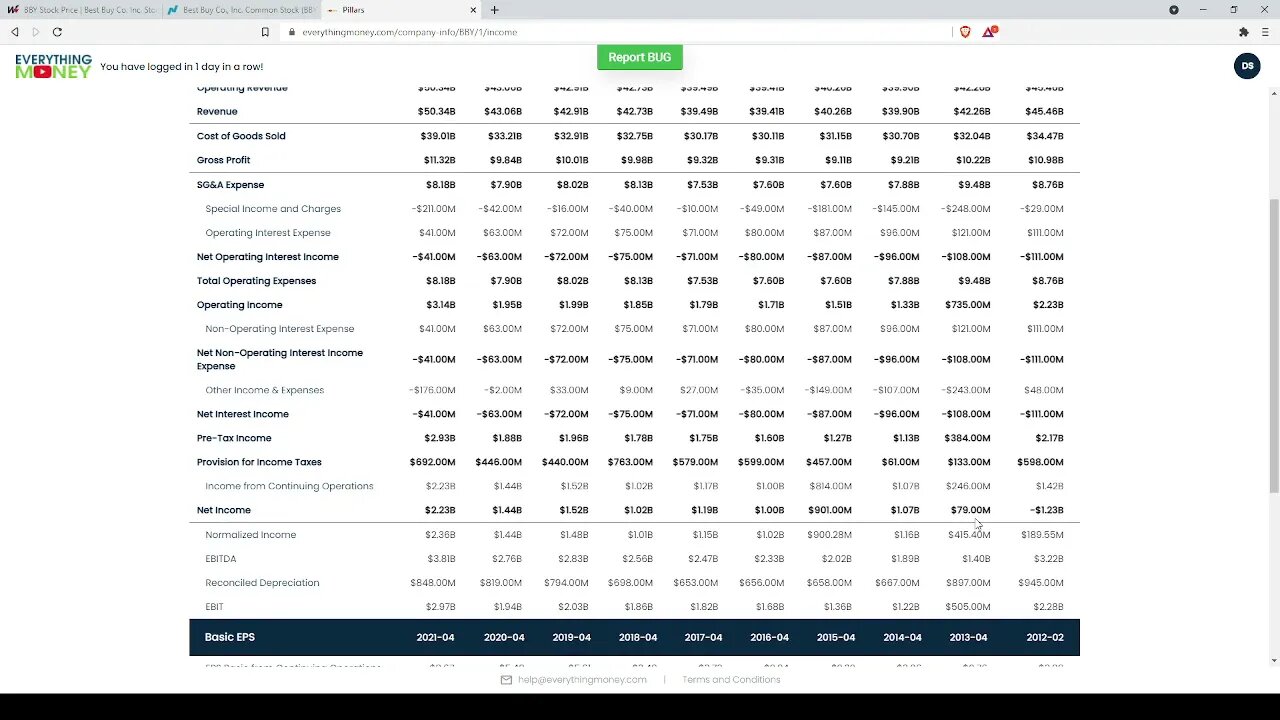Click the Basic EPS section header
Viewport: 1280px width, 720px height.
click(230, 637)
